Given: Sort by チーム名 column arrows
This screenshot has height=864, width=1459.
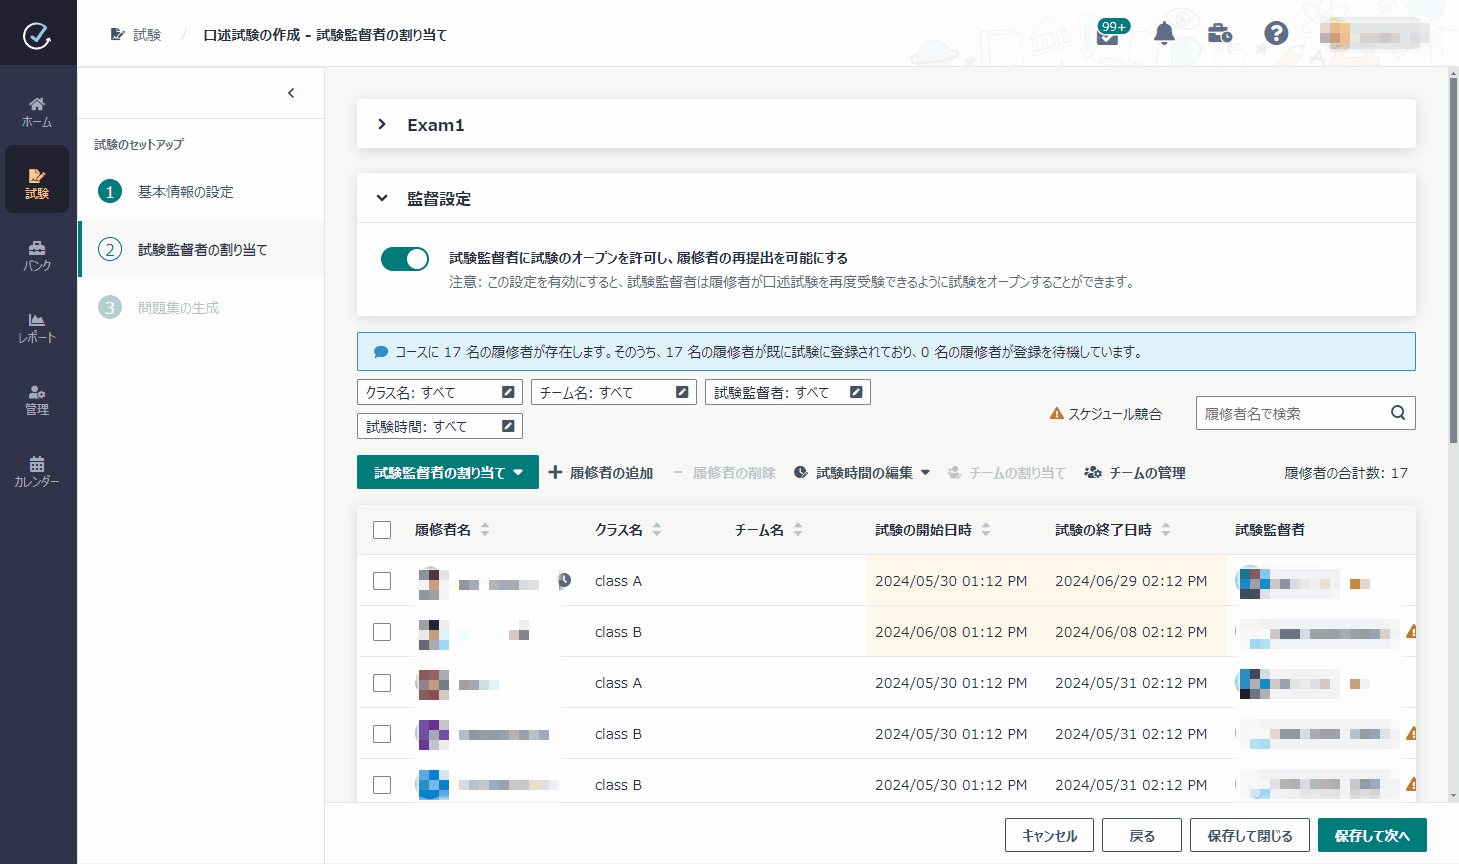Looking at the screenshot, I should pyautogui.click(x=798, y=529).
